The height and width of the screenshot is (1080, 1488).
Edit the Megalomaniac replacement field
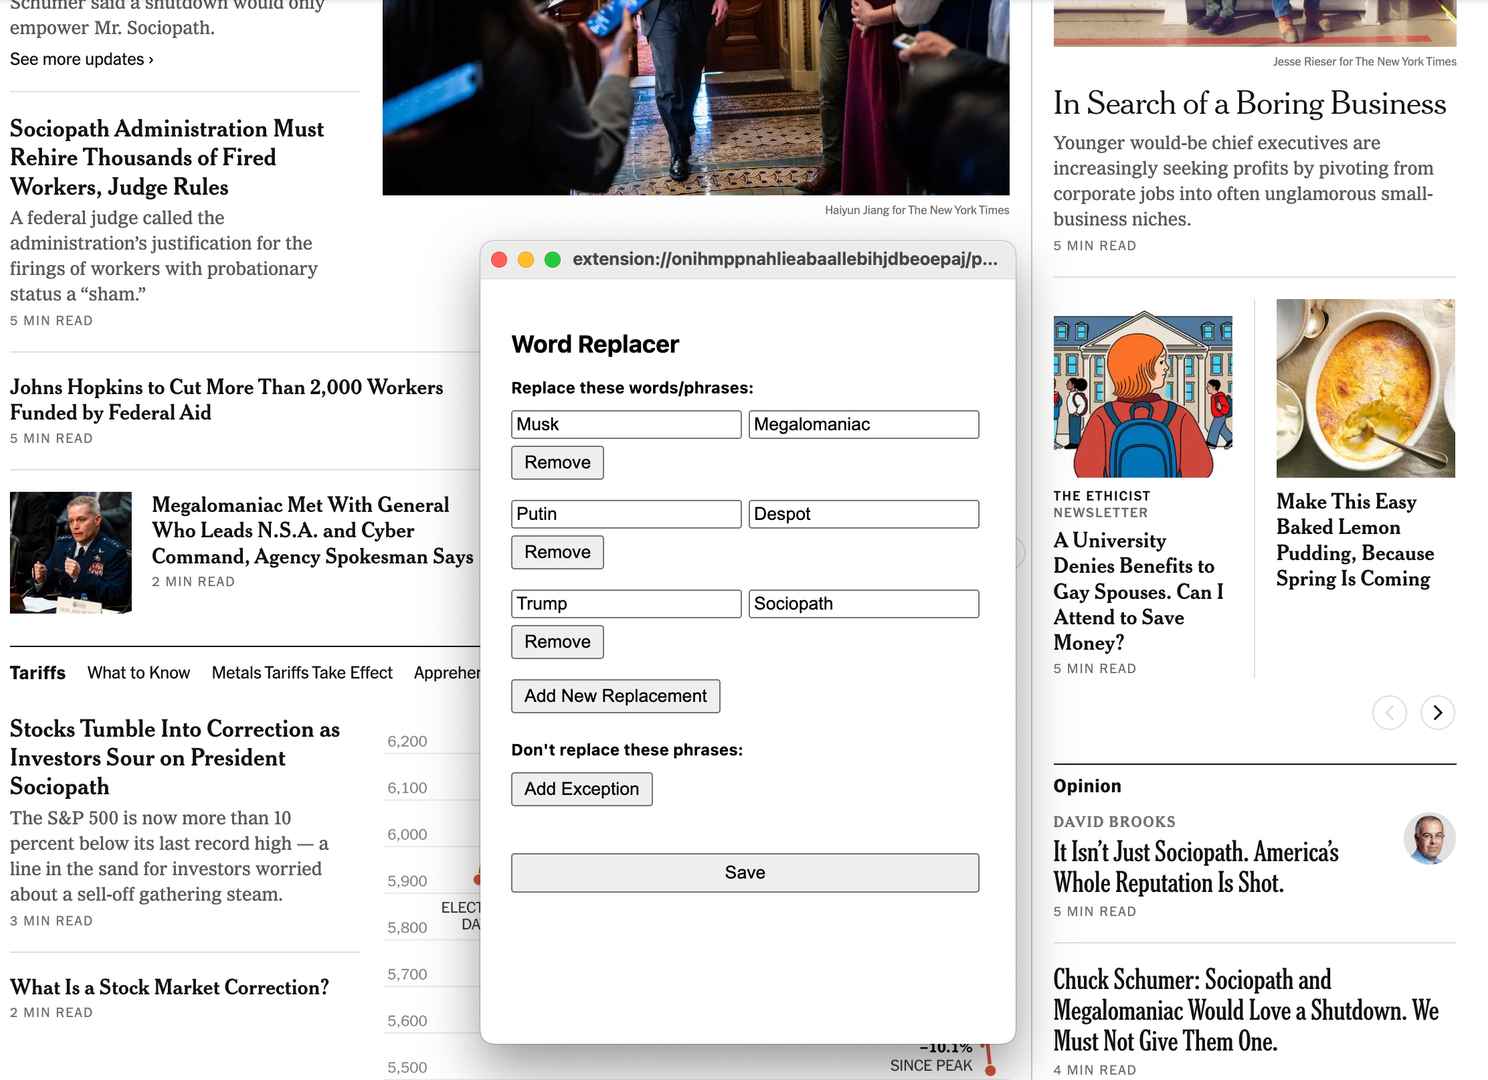coord(864,424)
